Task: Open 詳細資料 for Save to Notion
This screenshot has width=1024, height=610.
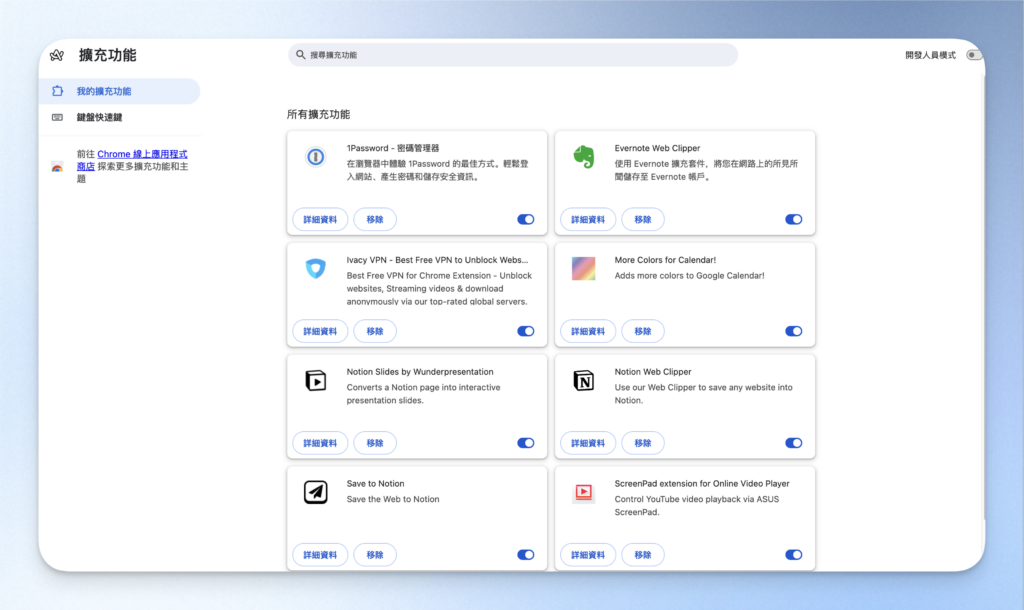Action: pyautogui.click(x=320, y=554)
